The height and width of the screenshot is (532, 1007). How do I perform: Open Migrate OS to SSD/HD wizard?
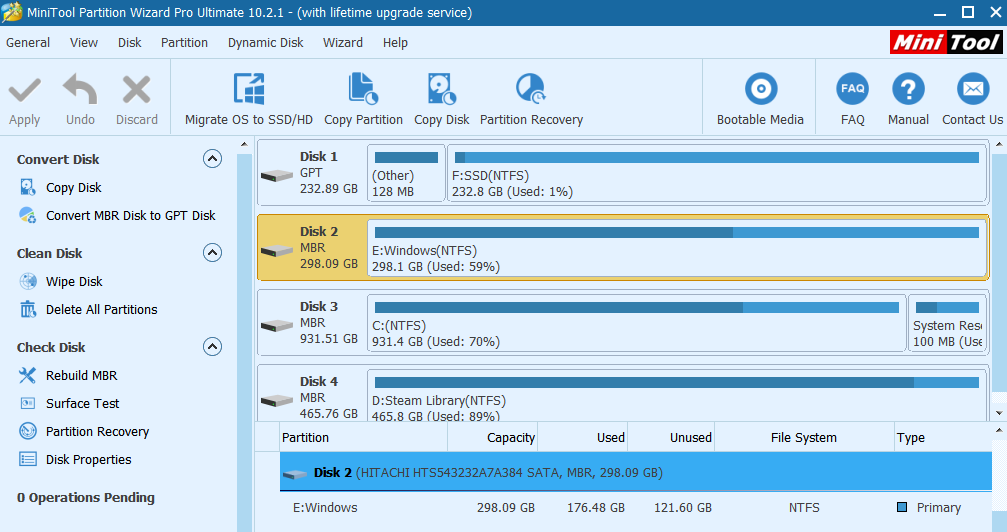click(249, 98)
